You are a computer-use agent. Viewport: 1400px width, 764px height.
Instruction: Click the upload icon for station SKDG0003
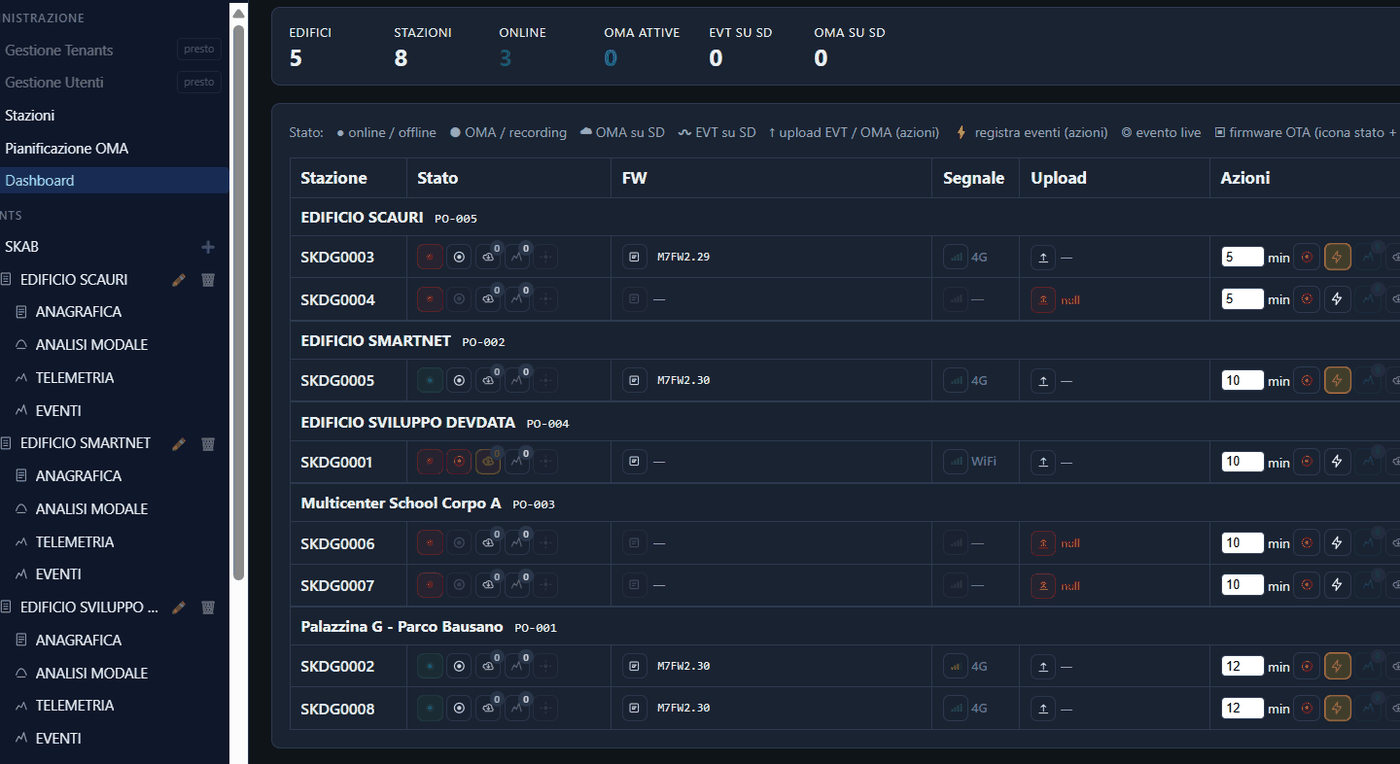1043,257
